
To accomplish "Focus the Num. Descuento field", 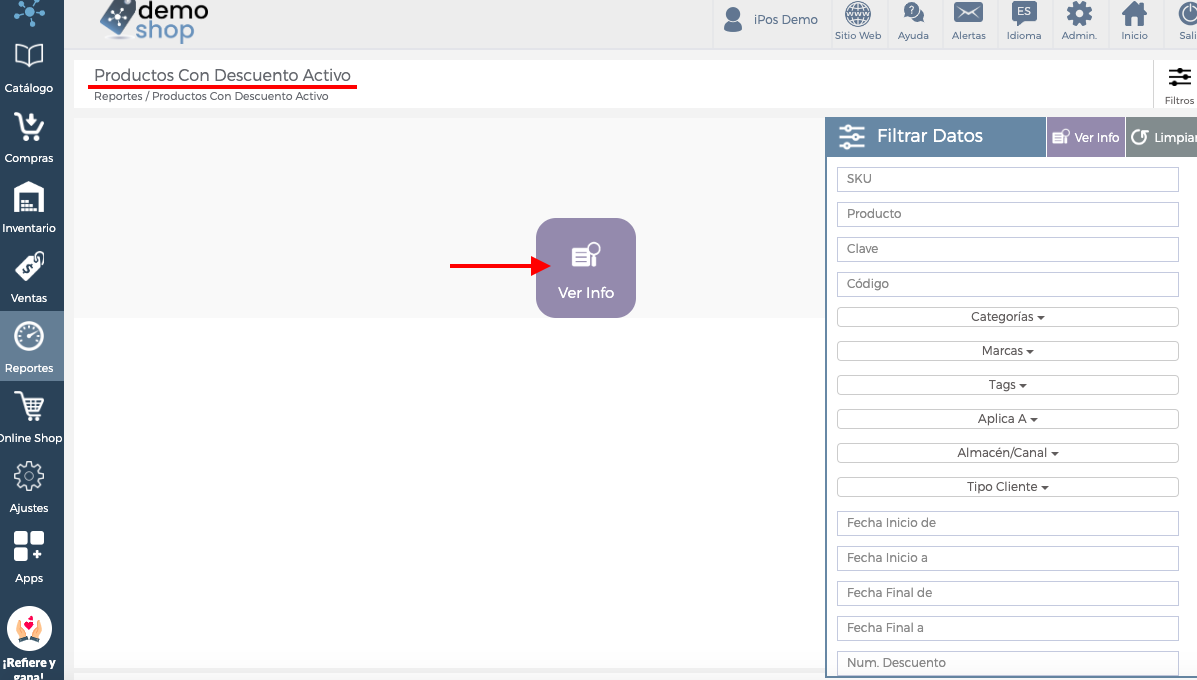I will point(1008,663).
